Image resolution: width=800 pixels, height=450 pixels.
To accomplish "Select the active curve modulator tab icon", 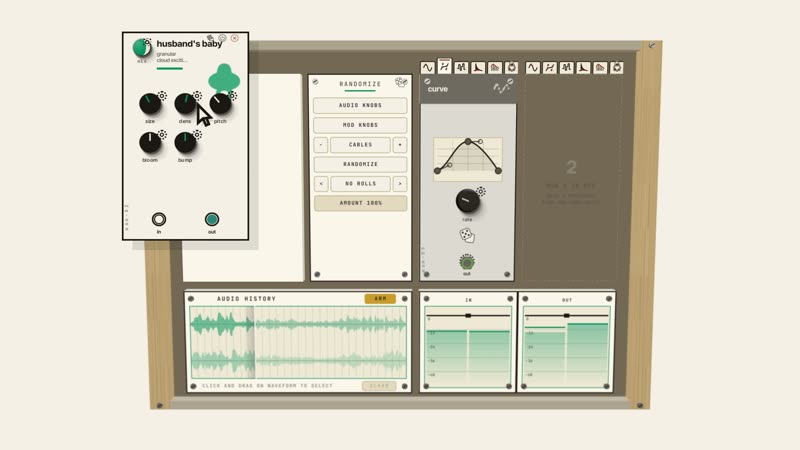I will tap(444, 66).
